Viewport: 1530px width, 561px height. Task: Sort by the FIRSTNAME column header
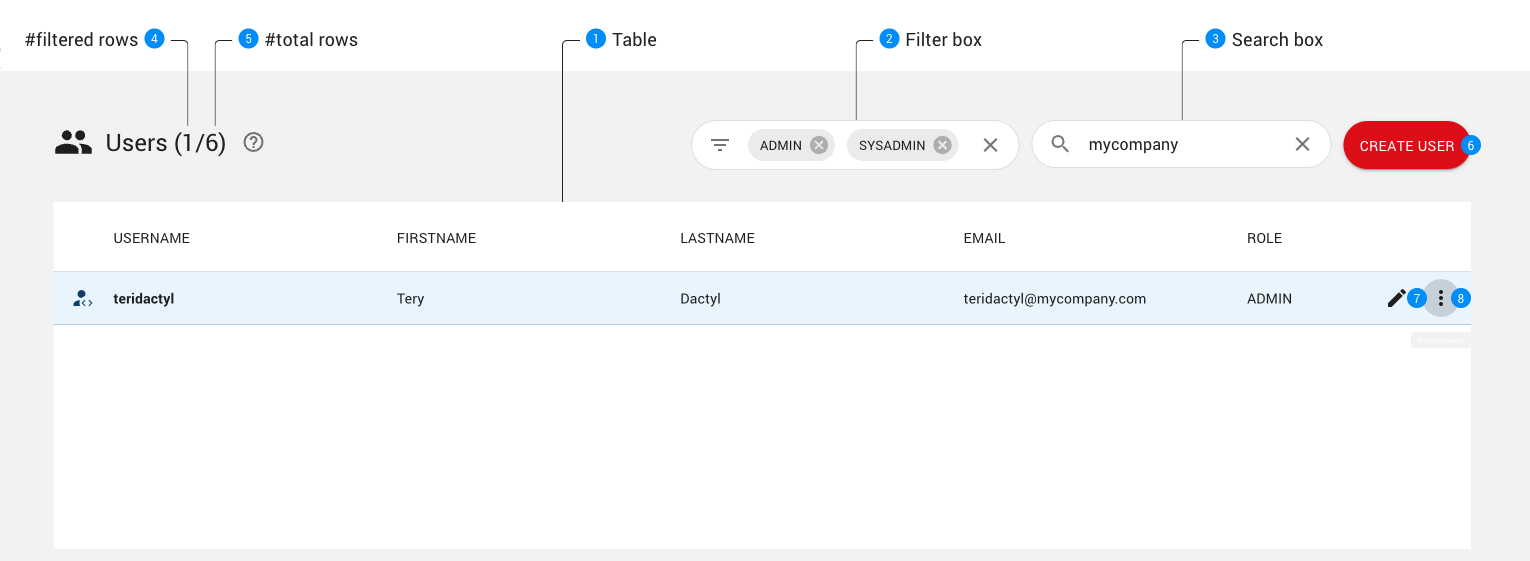[436, 238]
